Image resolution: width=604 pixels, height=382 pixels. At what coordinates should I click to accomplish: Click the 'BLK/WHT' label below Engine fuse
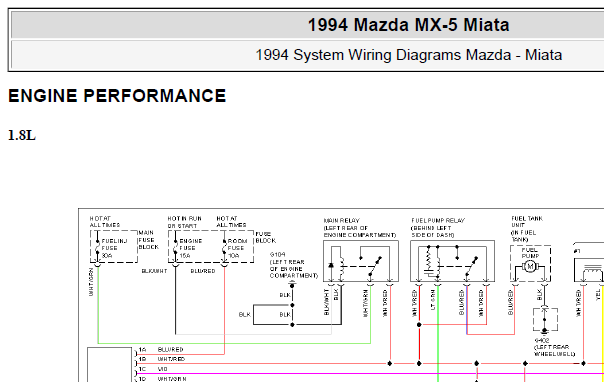(x=154, y=271)
